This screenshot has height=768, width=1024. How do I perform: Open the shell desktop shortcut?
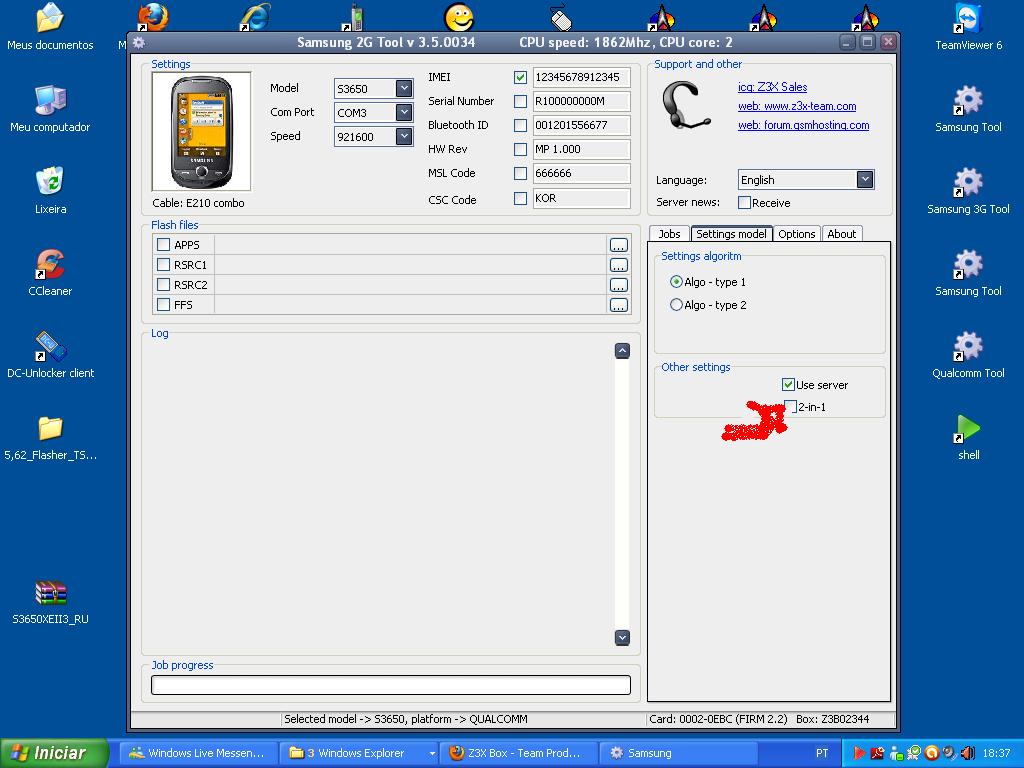(x=968, y=437)
